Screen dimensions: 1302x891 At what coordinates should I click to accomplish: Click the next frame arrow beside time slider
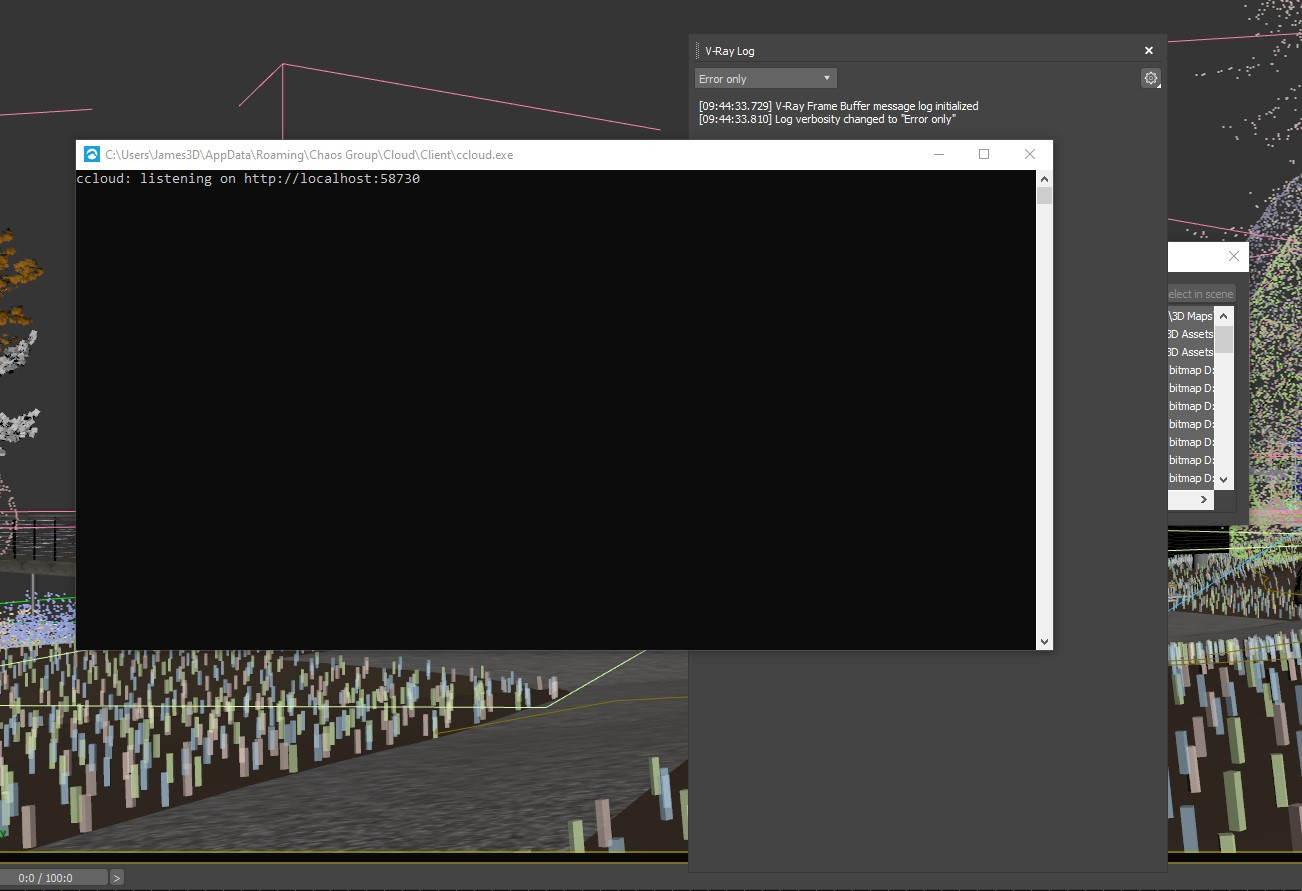pos(117,878)
